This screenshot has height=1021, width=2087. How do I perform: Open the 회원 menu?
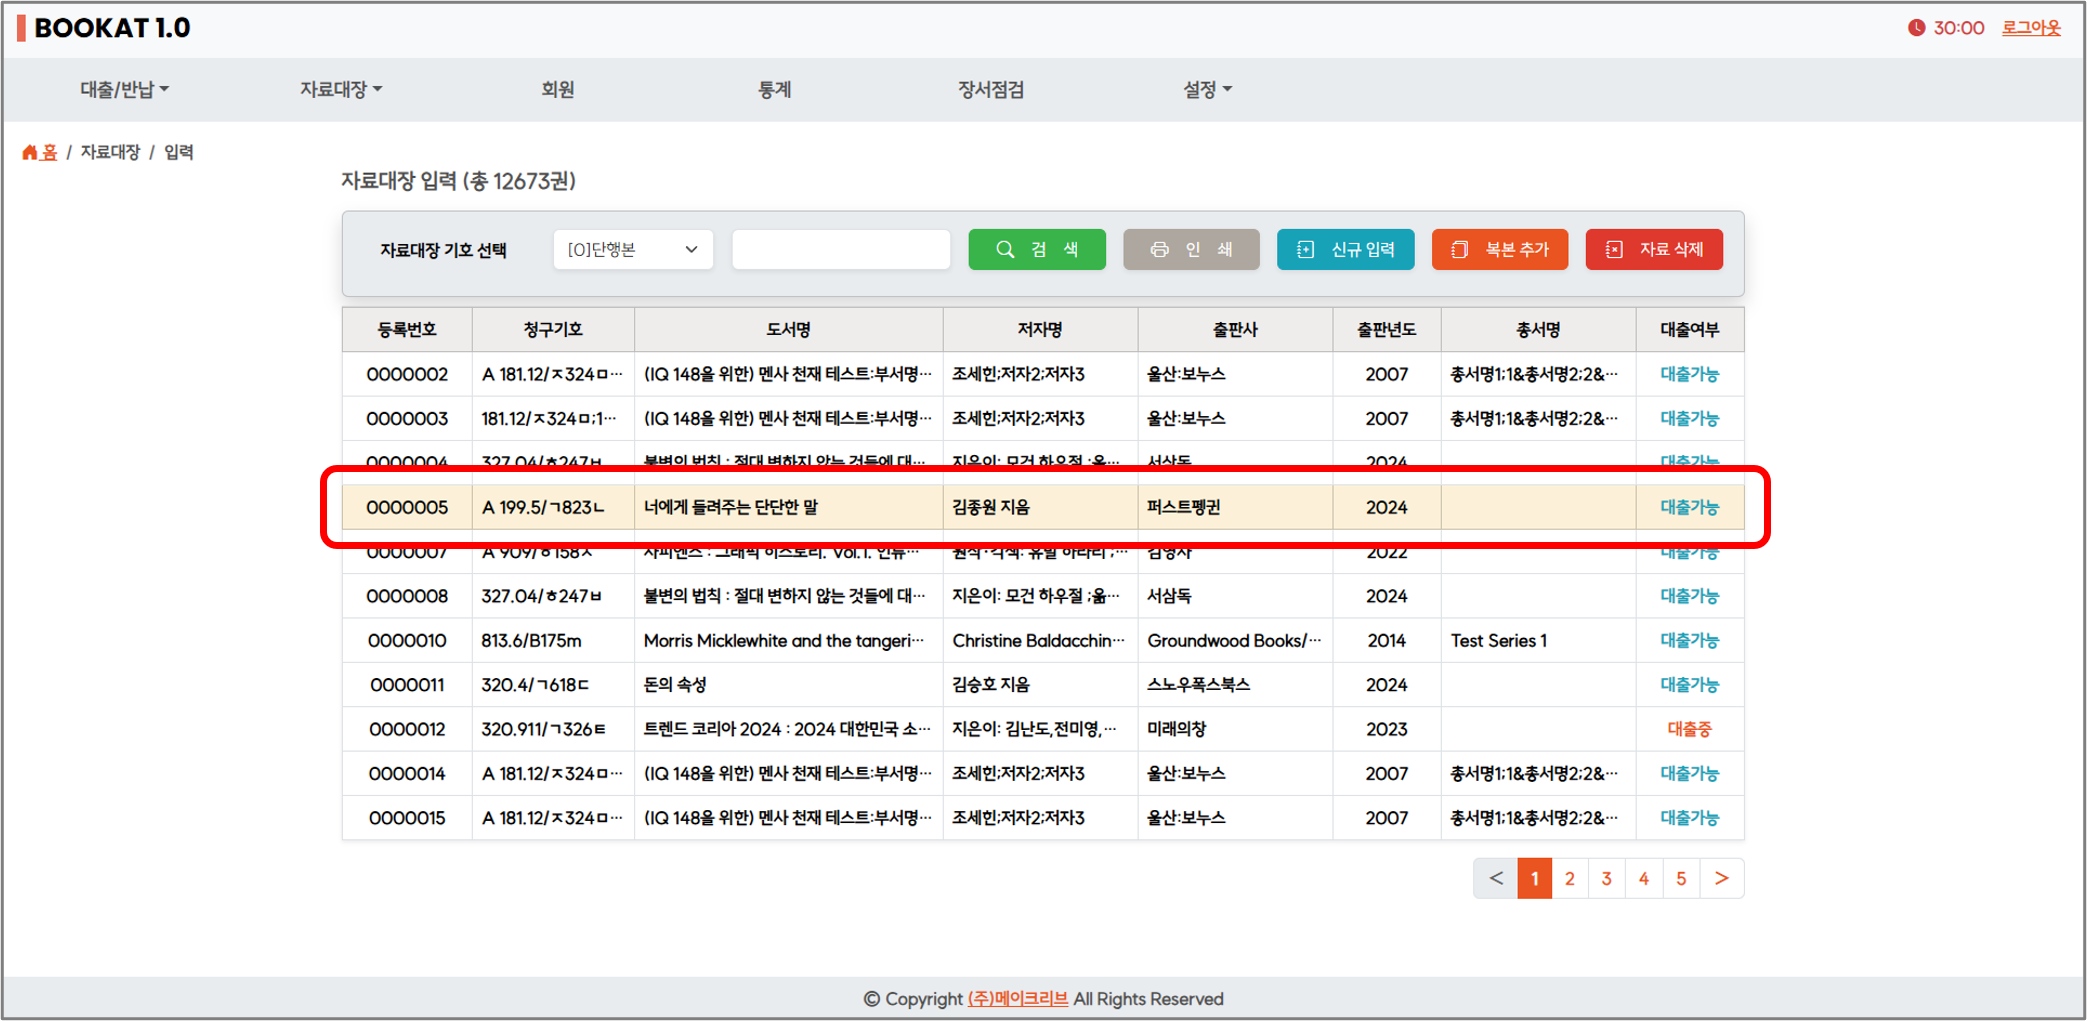click(557, 90)
